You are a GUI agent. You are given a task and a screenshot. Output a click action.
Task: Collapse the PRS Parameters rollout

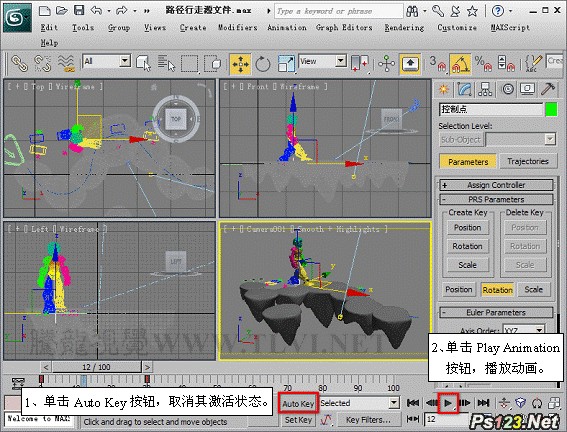pyautogui.click(x=496, y=200)
